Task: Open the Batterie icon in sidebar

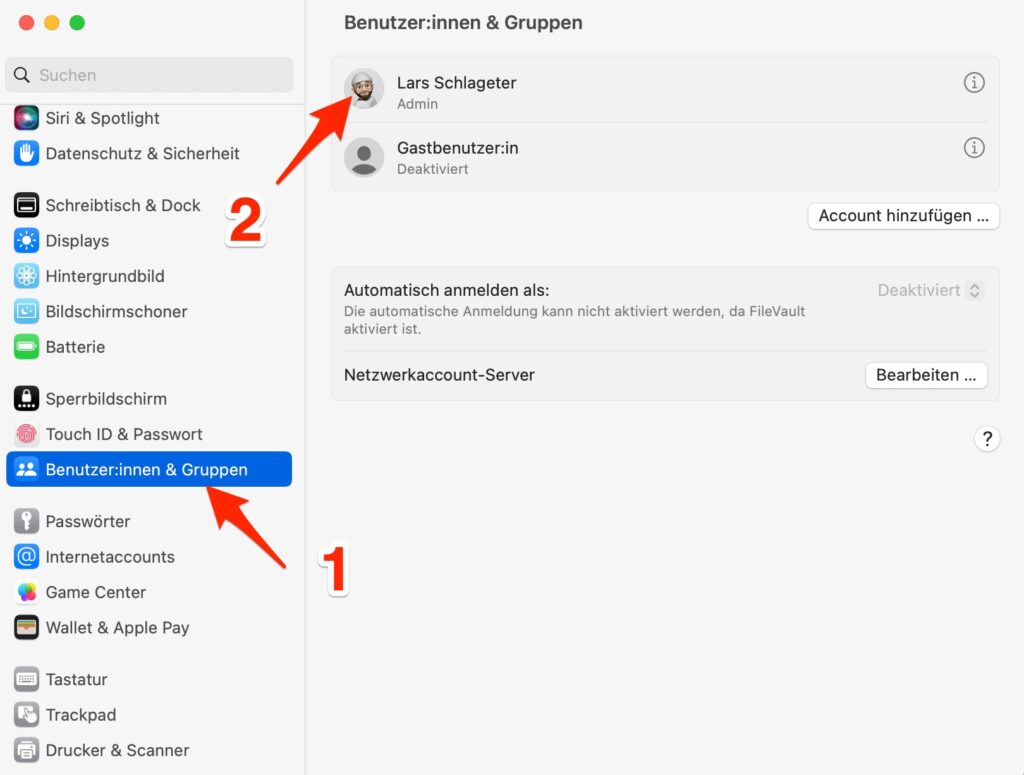Action: tap(26, 347)
